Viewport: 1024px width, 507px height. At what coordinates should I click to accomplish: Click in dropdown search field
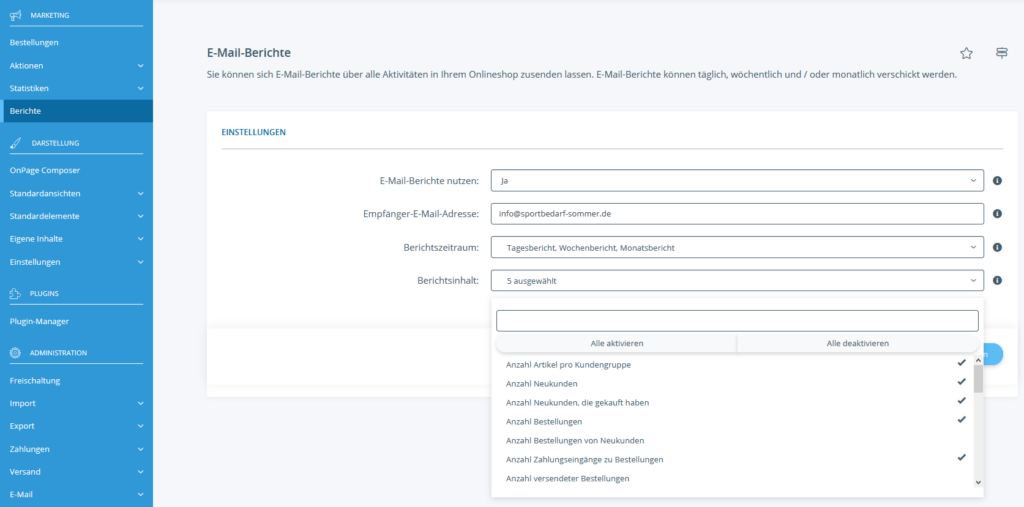click(737, 321)
